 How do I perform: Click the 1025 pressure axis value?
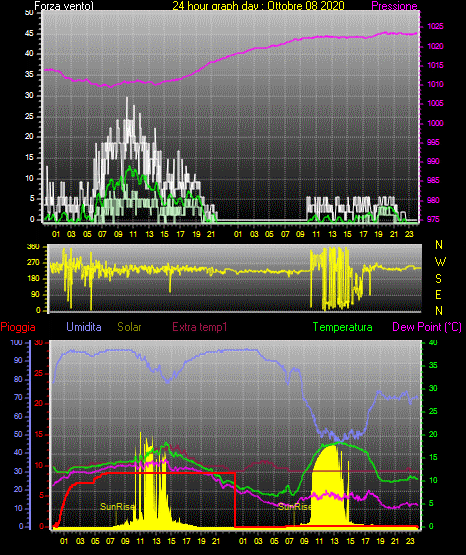click(435, 27)
